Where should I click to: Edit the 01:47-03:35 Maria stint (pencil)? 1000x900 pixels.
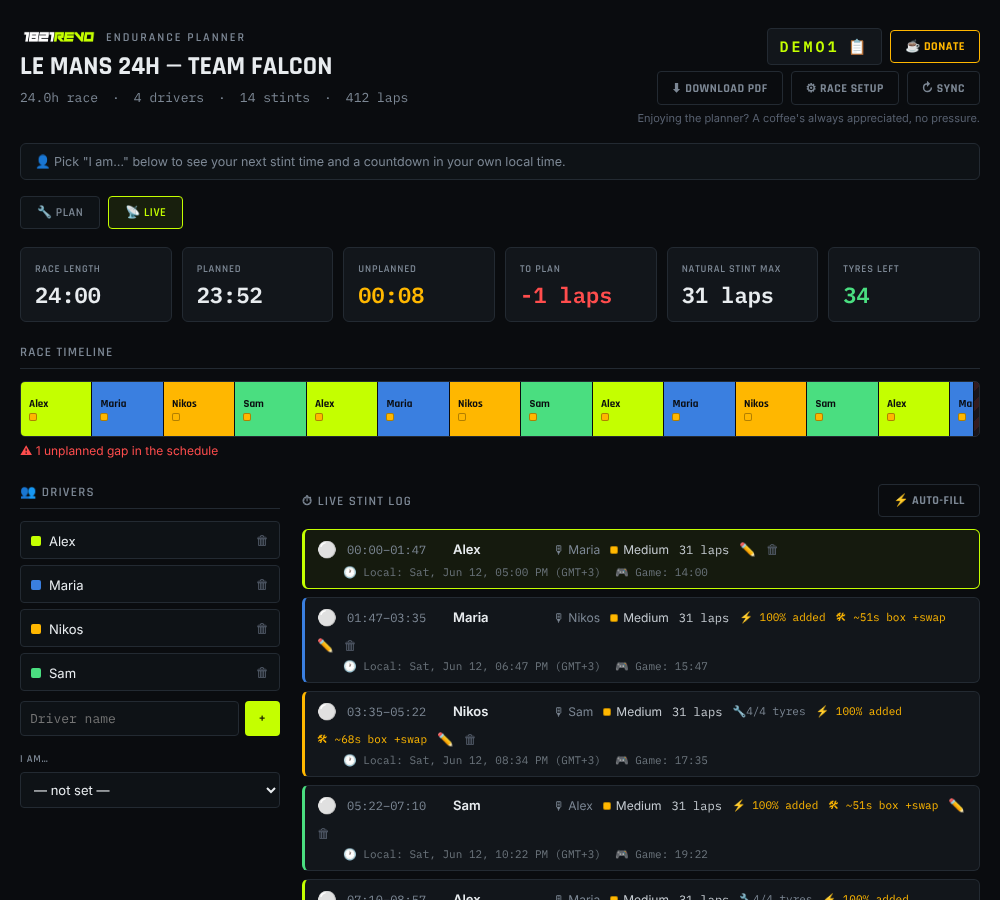tap(325, 645)
